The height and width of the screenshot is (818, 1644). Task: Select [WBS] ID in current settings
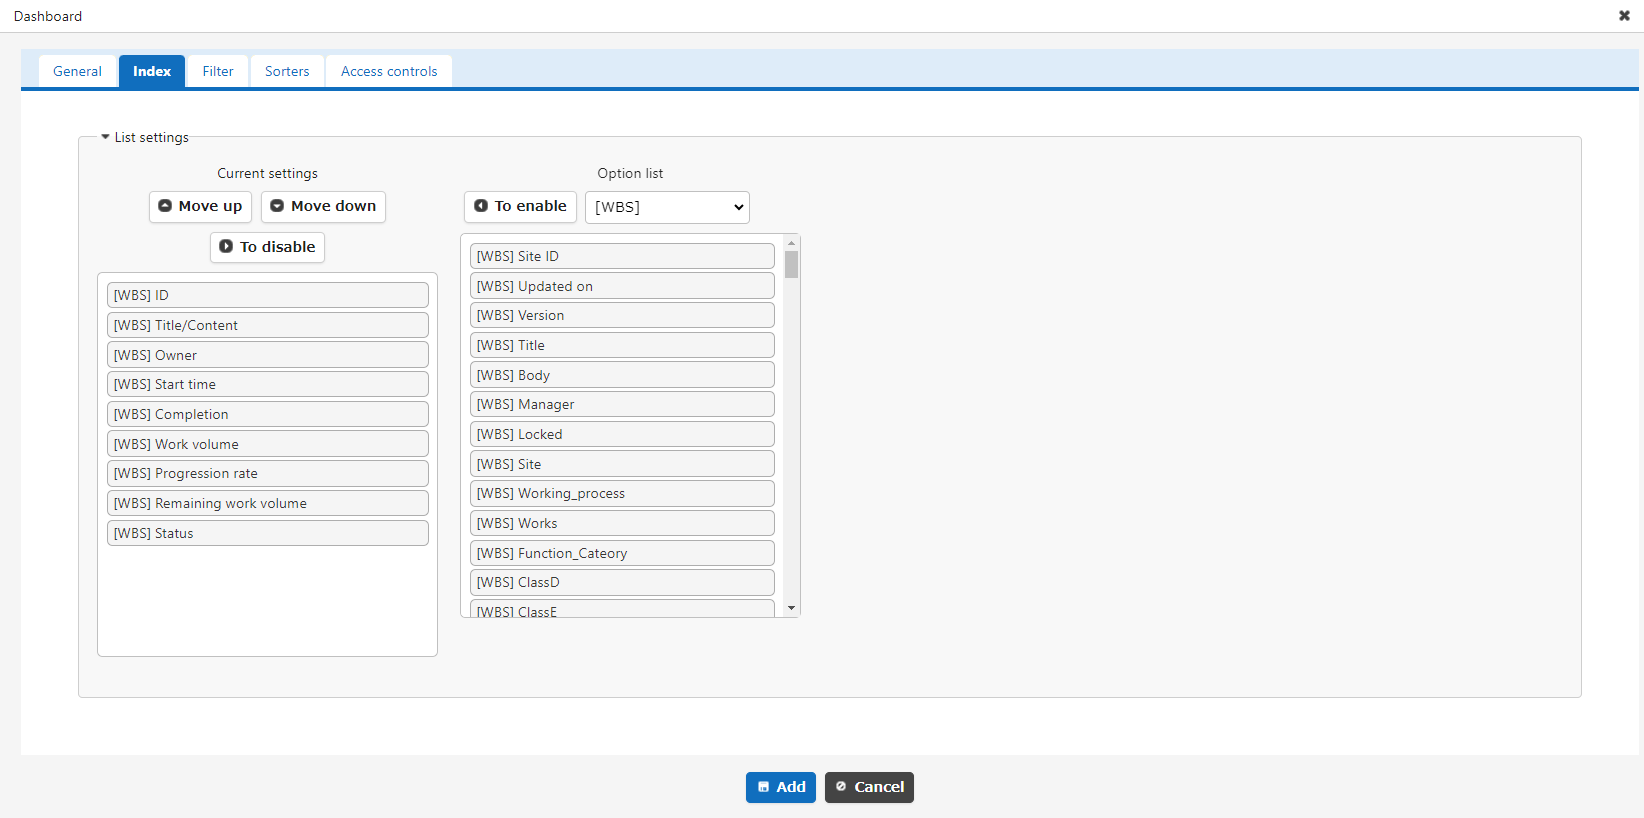(x=268, y=295)
